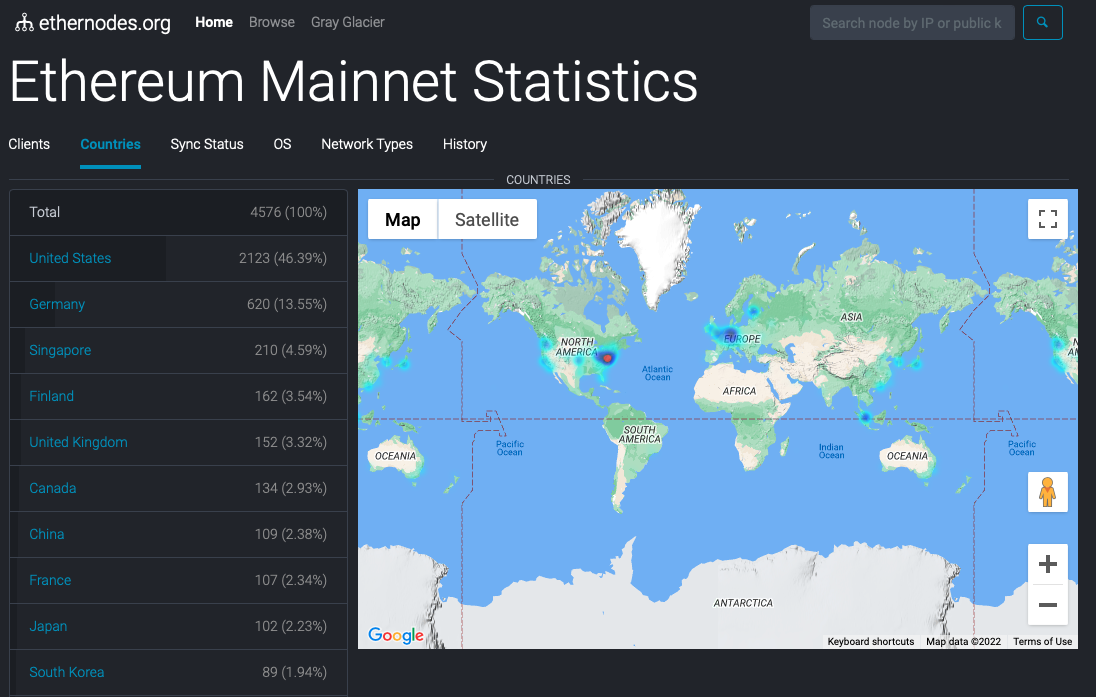The image size is (1096, 697).
Task: Click the 162 (3.54%) value
Action: [x=291, y=396]
